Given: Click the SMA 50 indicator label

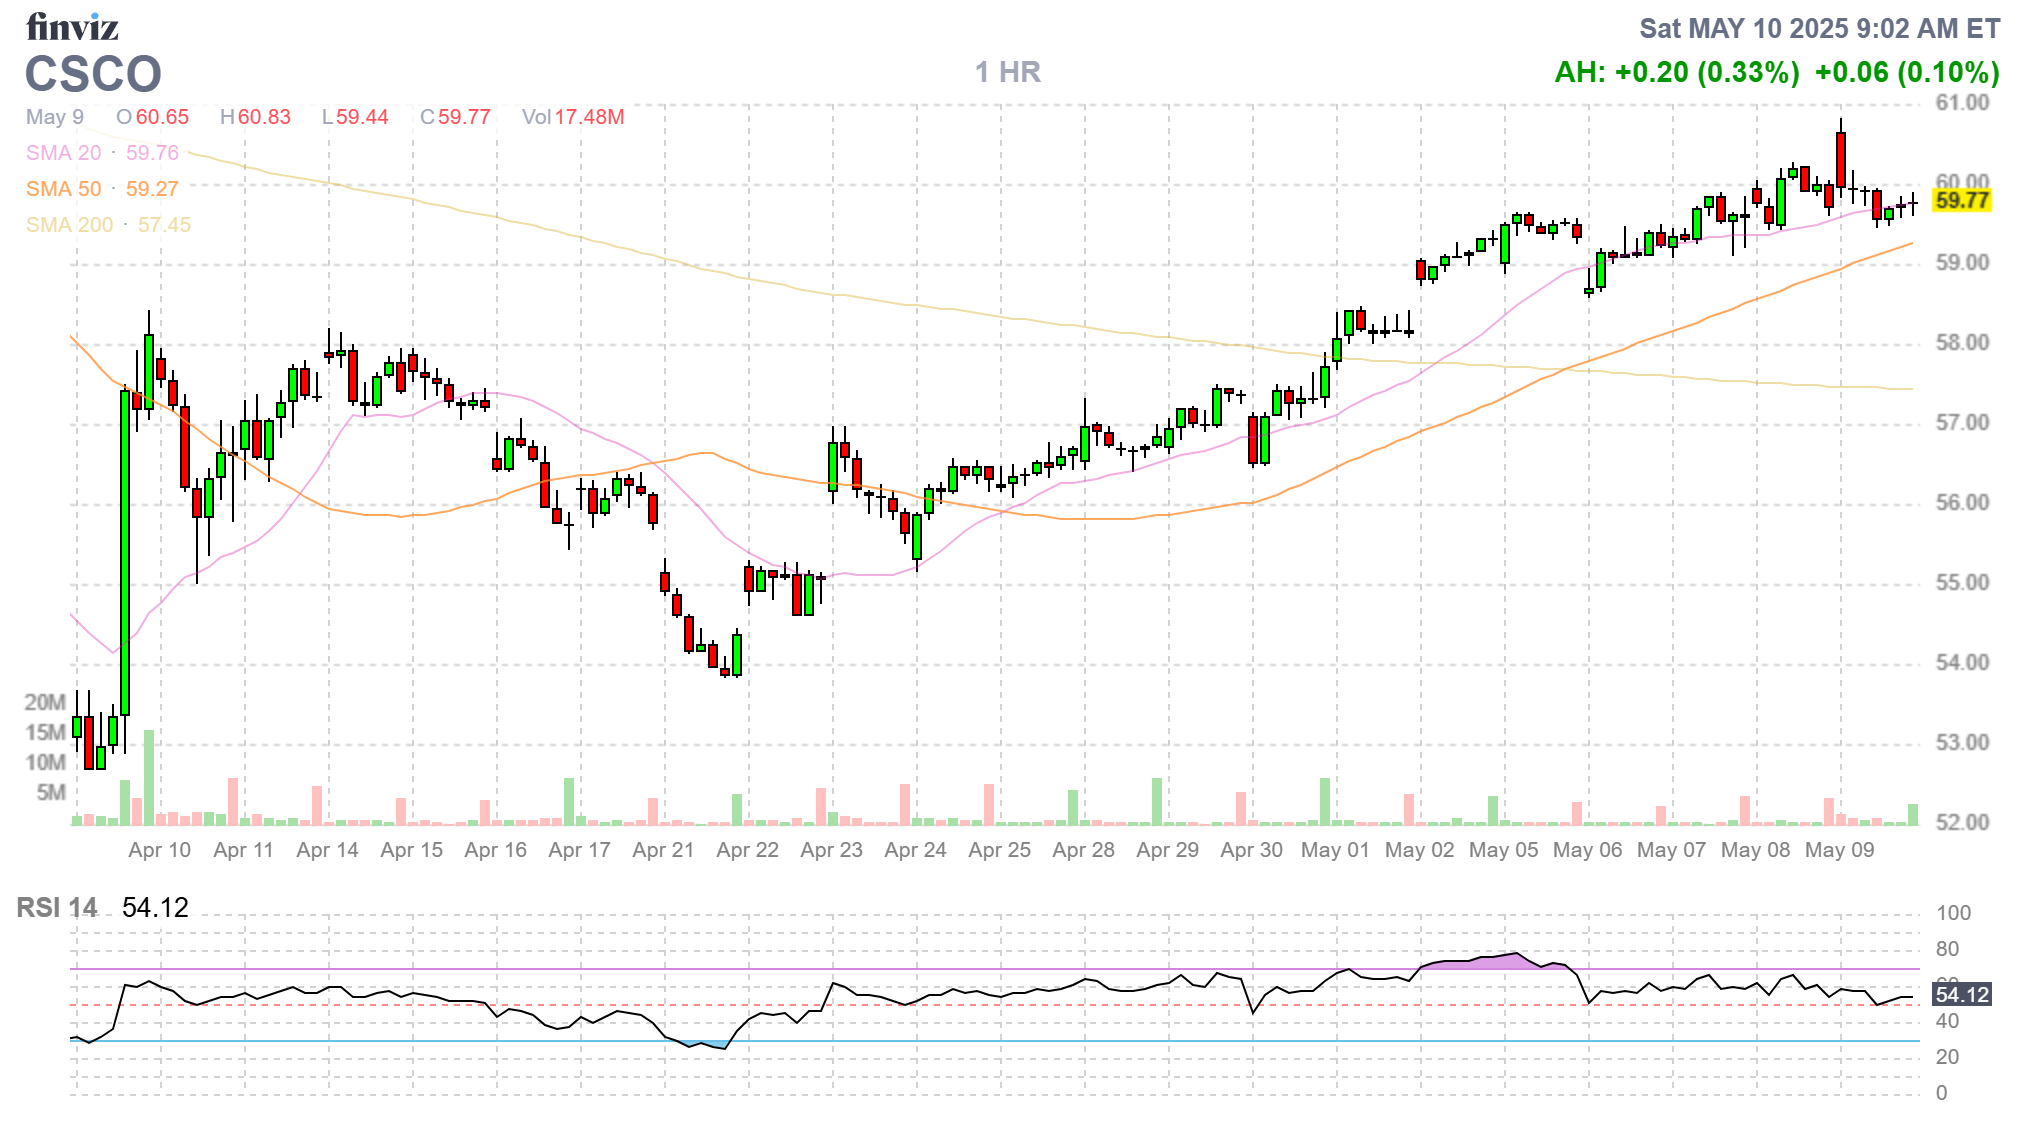Looking at the screenshot, I should coord(64,189).
